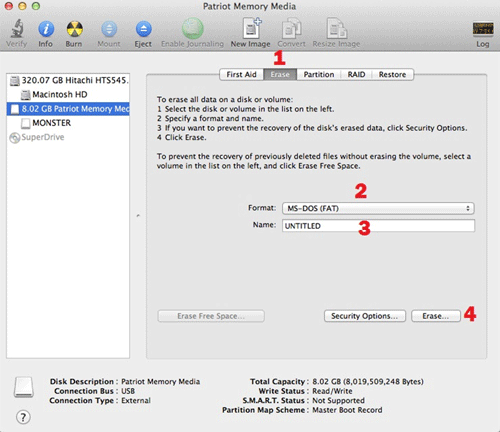The image size is (500, 432).
Task: Click the Hitachi hard disk icon in sidebar
Action: tap(15, 81)
